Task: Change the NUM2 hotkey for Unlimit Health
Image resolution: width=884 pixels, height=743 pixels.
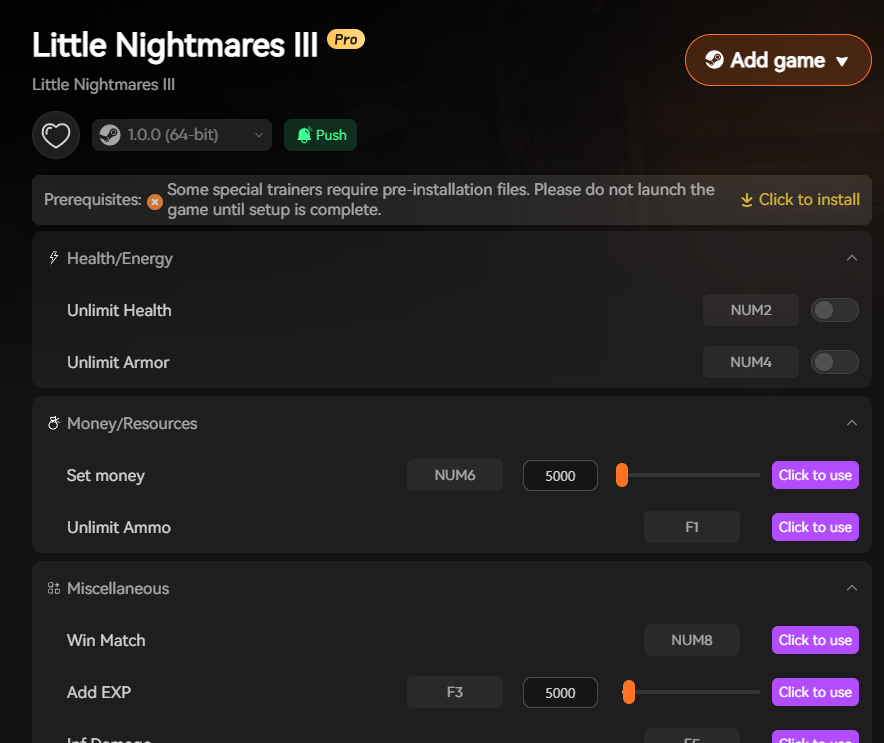Action: tap(751, 310)
